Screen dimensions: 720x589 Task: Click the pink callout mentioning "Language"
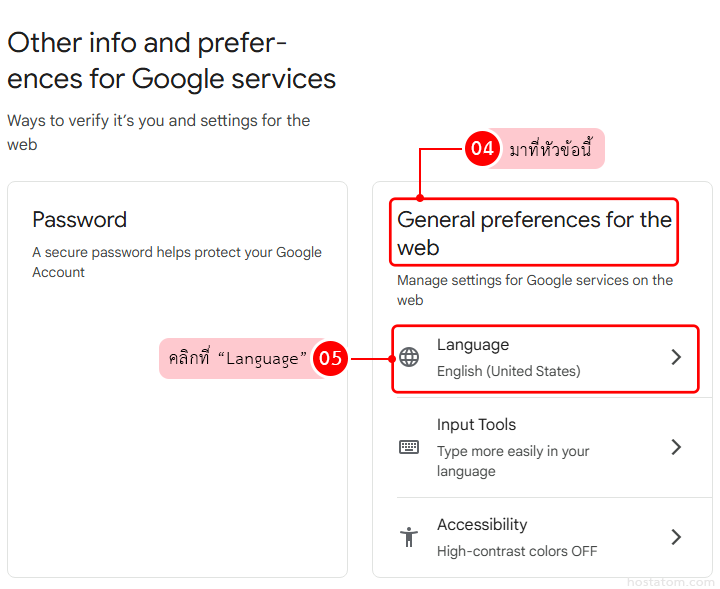(x=237, y=358)
